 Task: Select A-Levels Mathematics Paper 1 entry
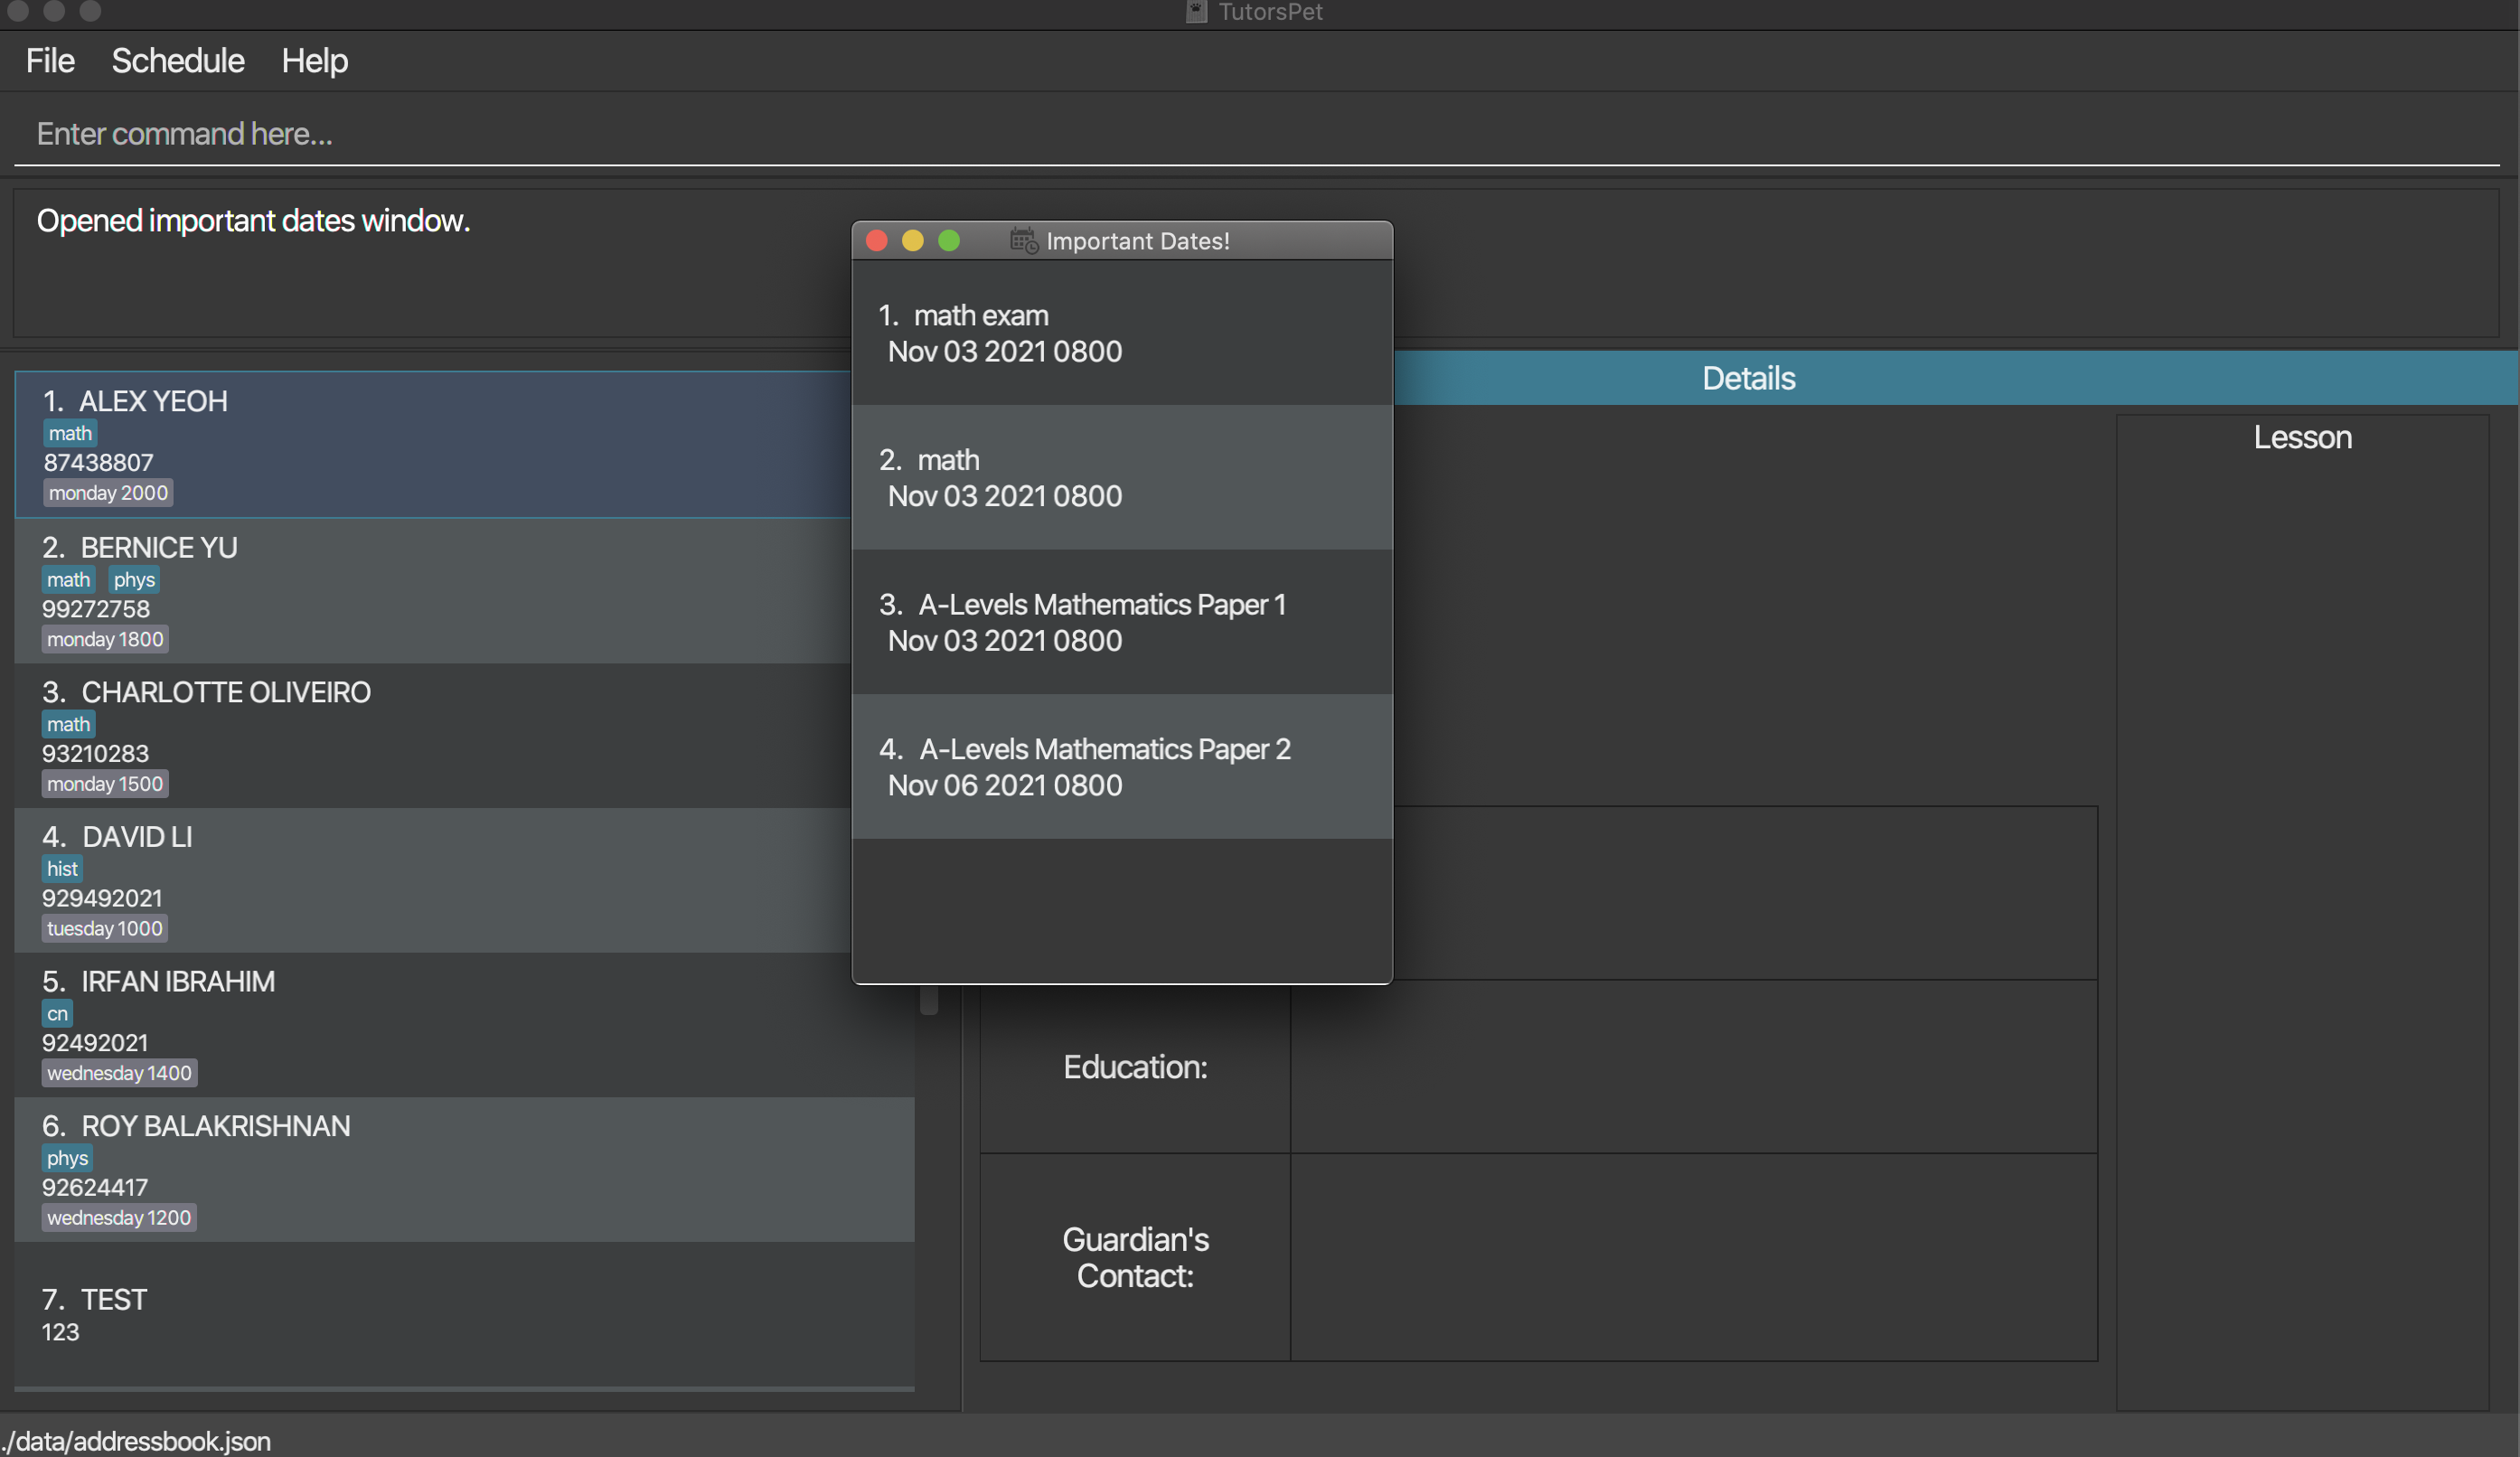(1120, 622)
